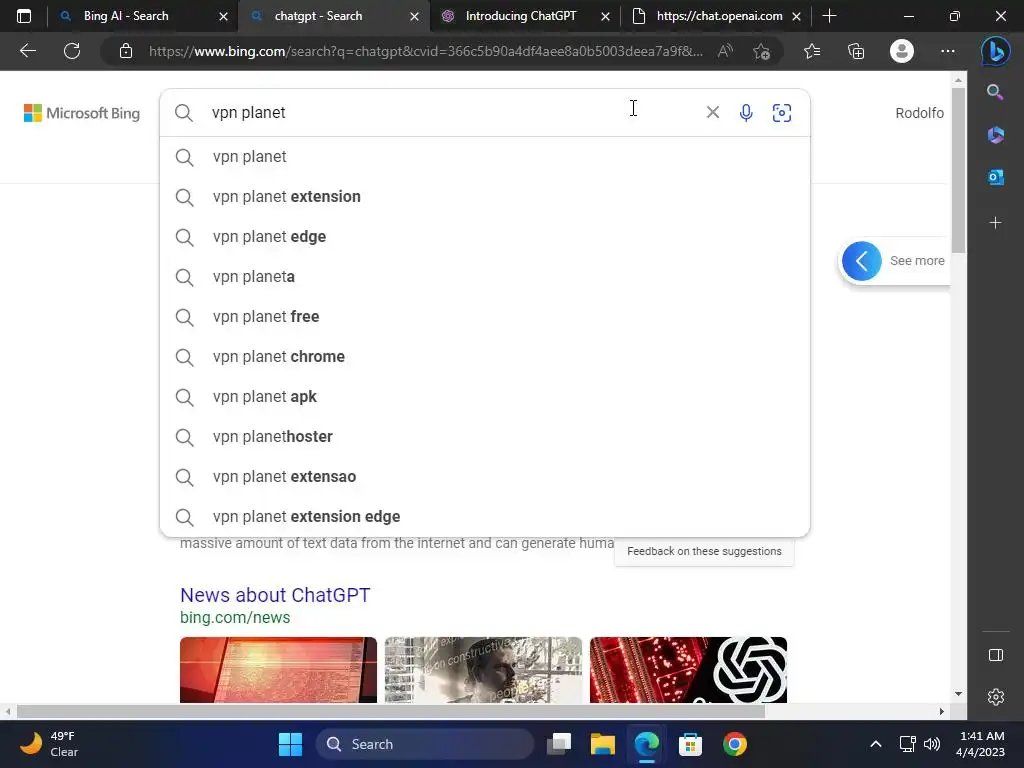Image resolution: width=1024 pixels, height=768 pixels.
Task: Open Outlook in the sidebar
Action: pos(995,177)
